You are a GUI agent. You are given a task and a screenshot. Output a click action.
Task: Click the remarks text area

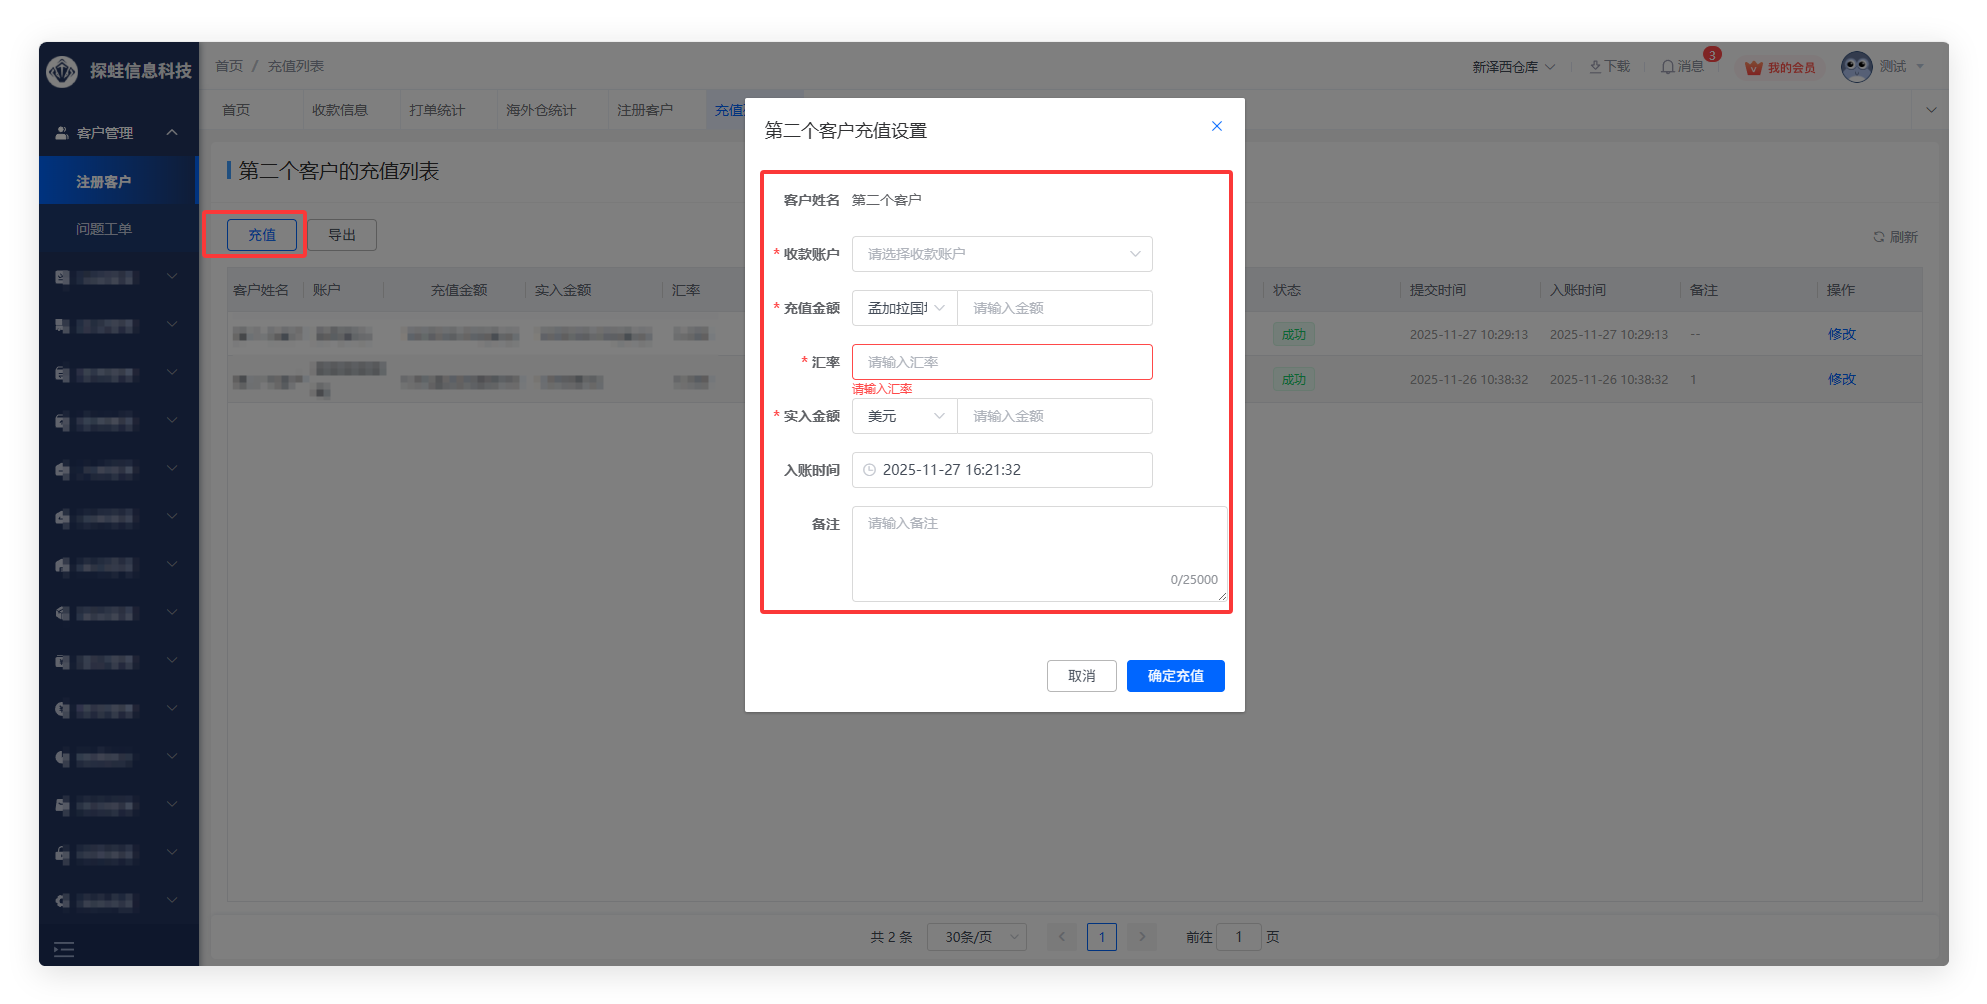click(1038, 553)
